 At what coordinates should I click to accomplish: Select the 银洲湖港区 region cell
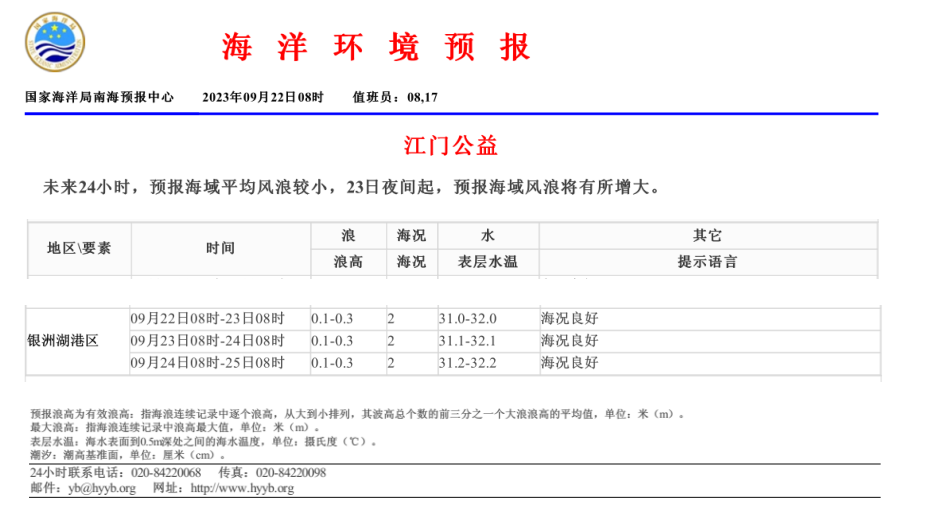tap(63, 341)
